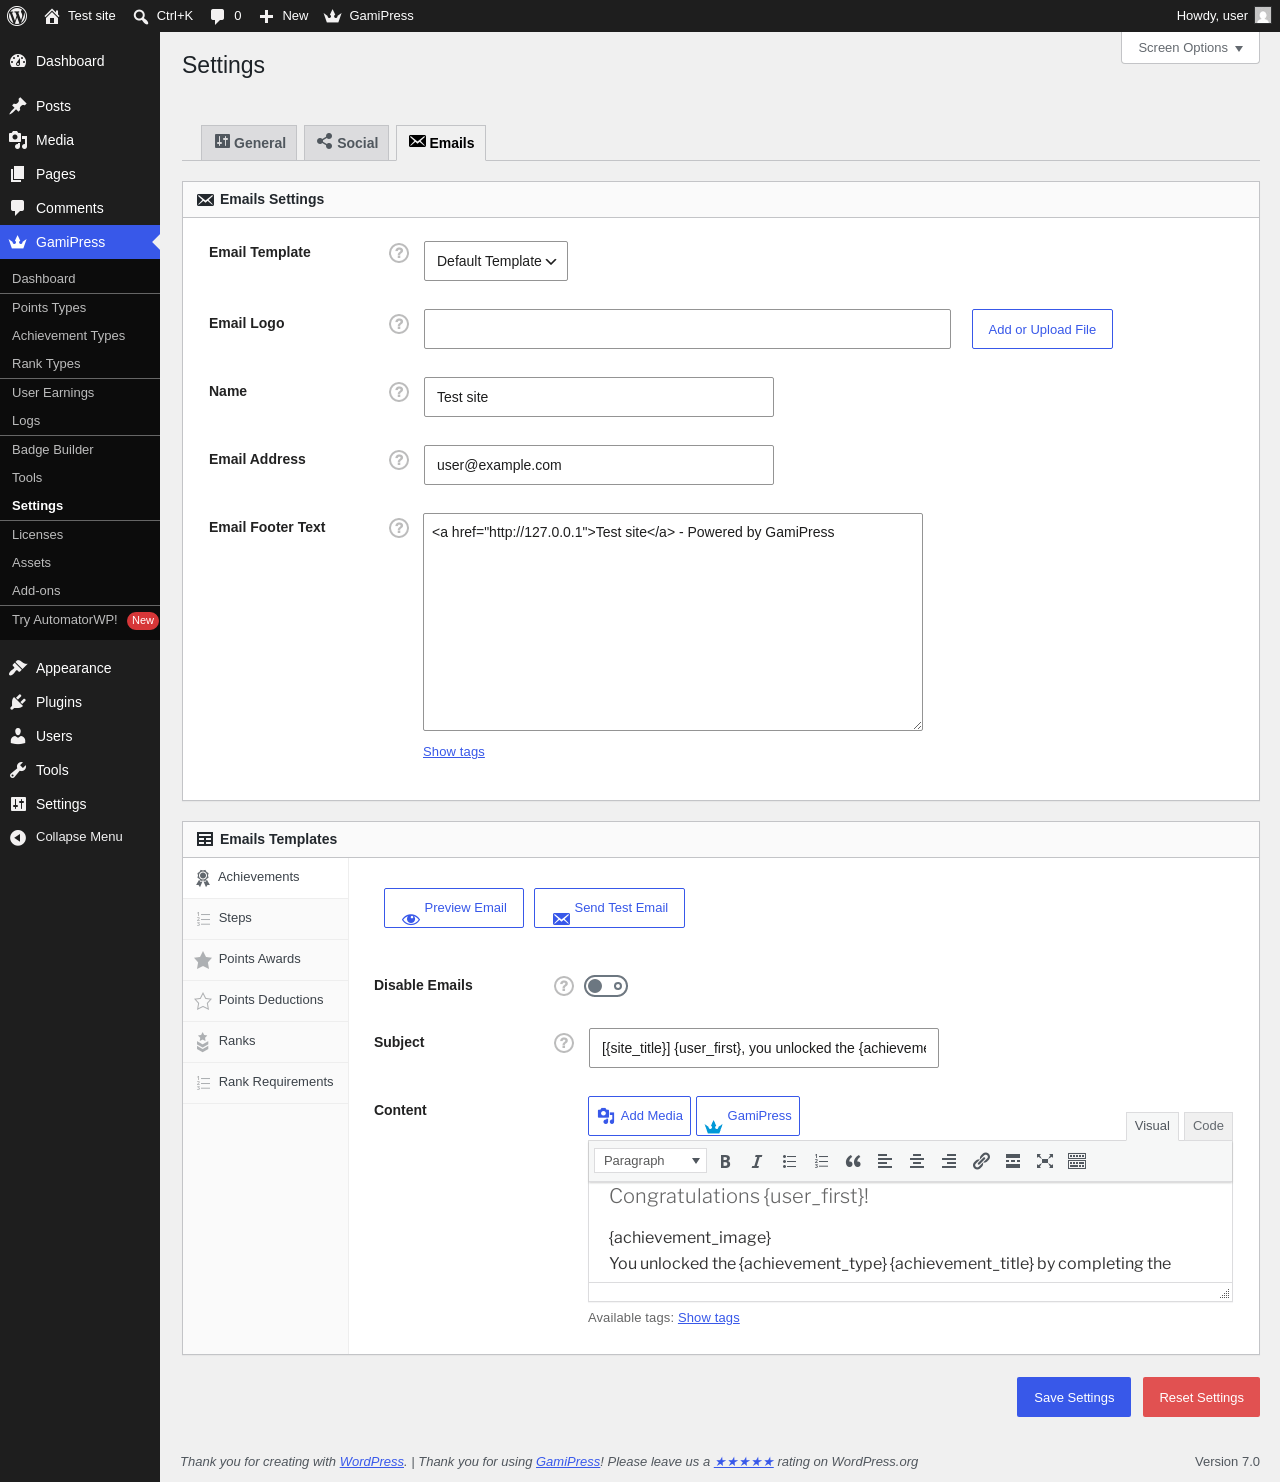Apply blockquote formatting
The height and width of the screenshot is (1482, 1280).
click(x=853, y=1161)
